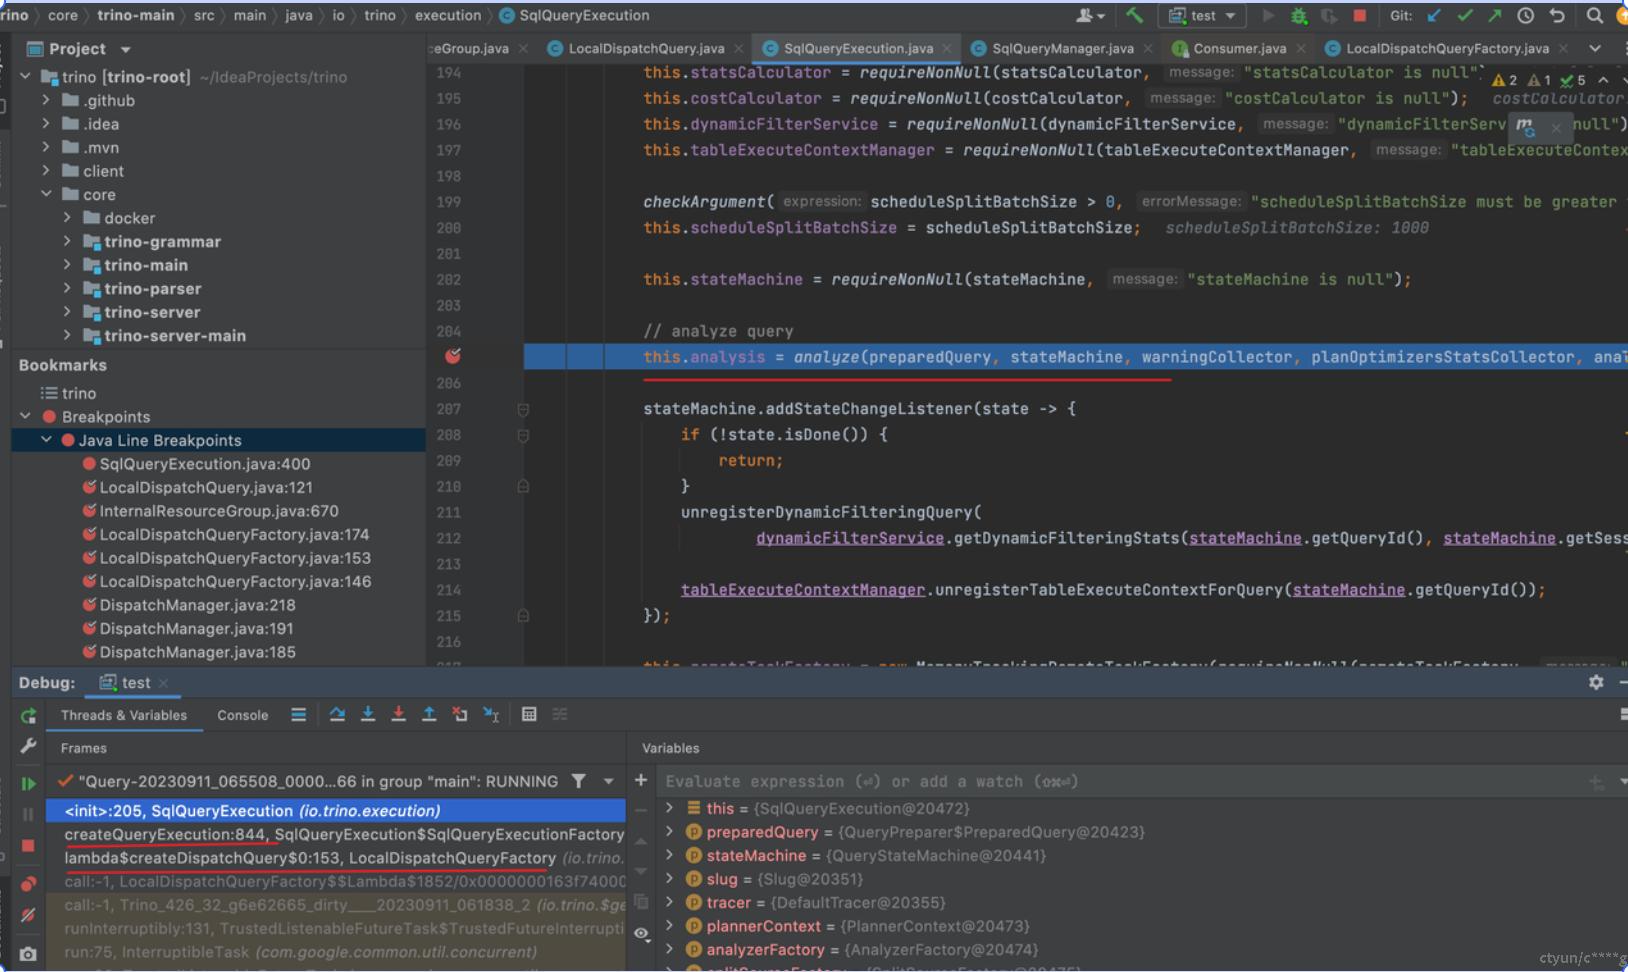Image resolution: width=1628 pixels, height=972 pixels.
Task: Select breakpoint InternalResourceGroup.java:670
Action: tap(218, 511)
